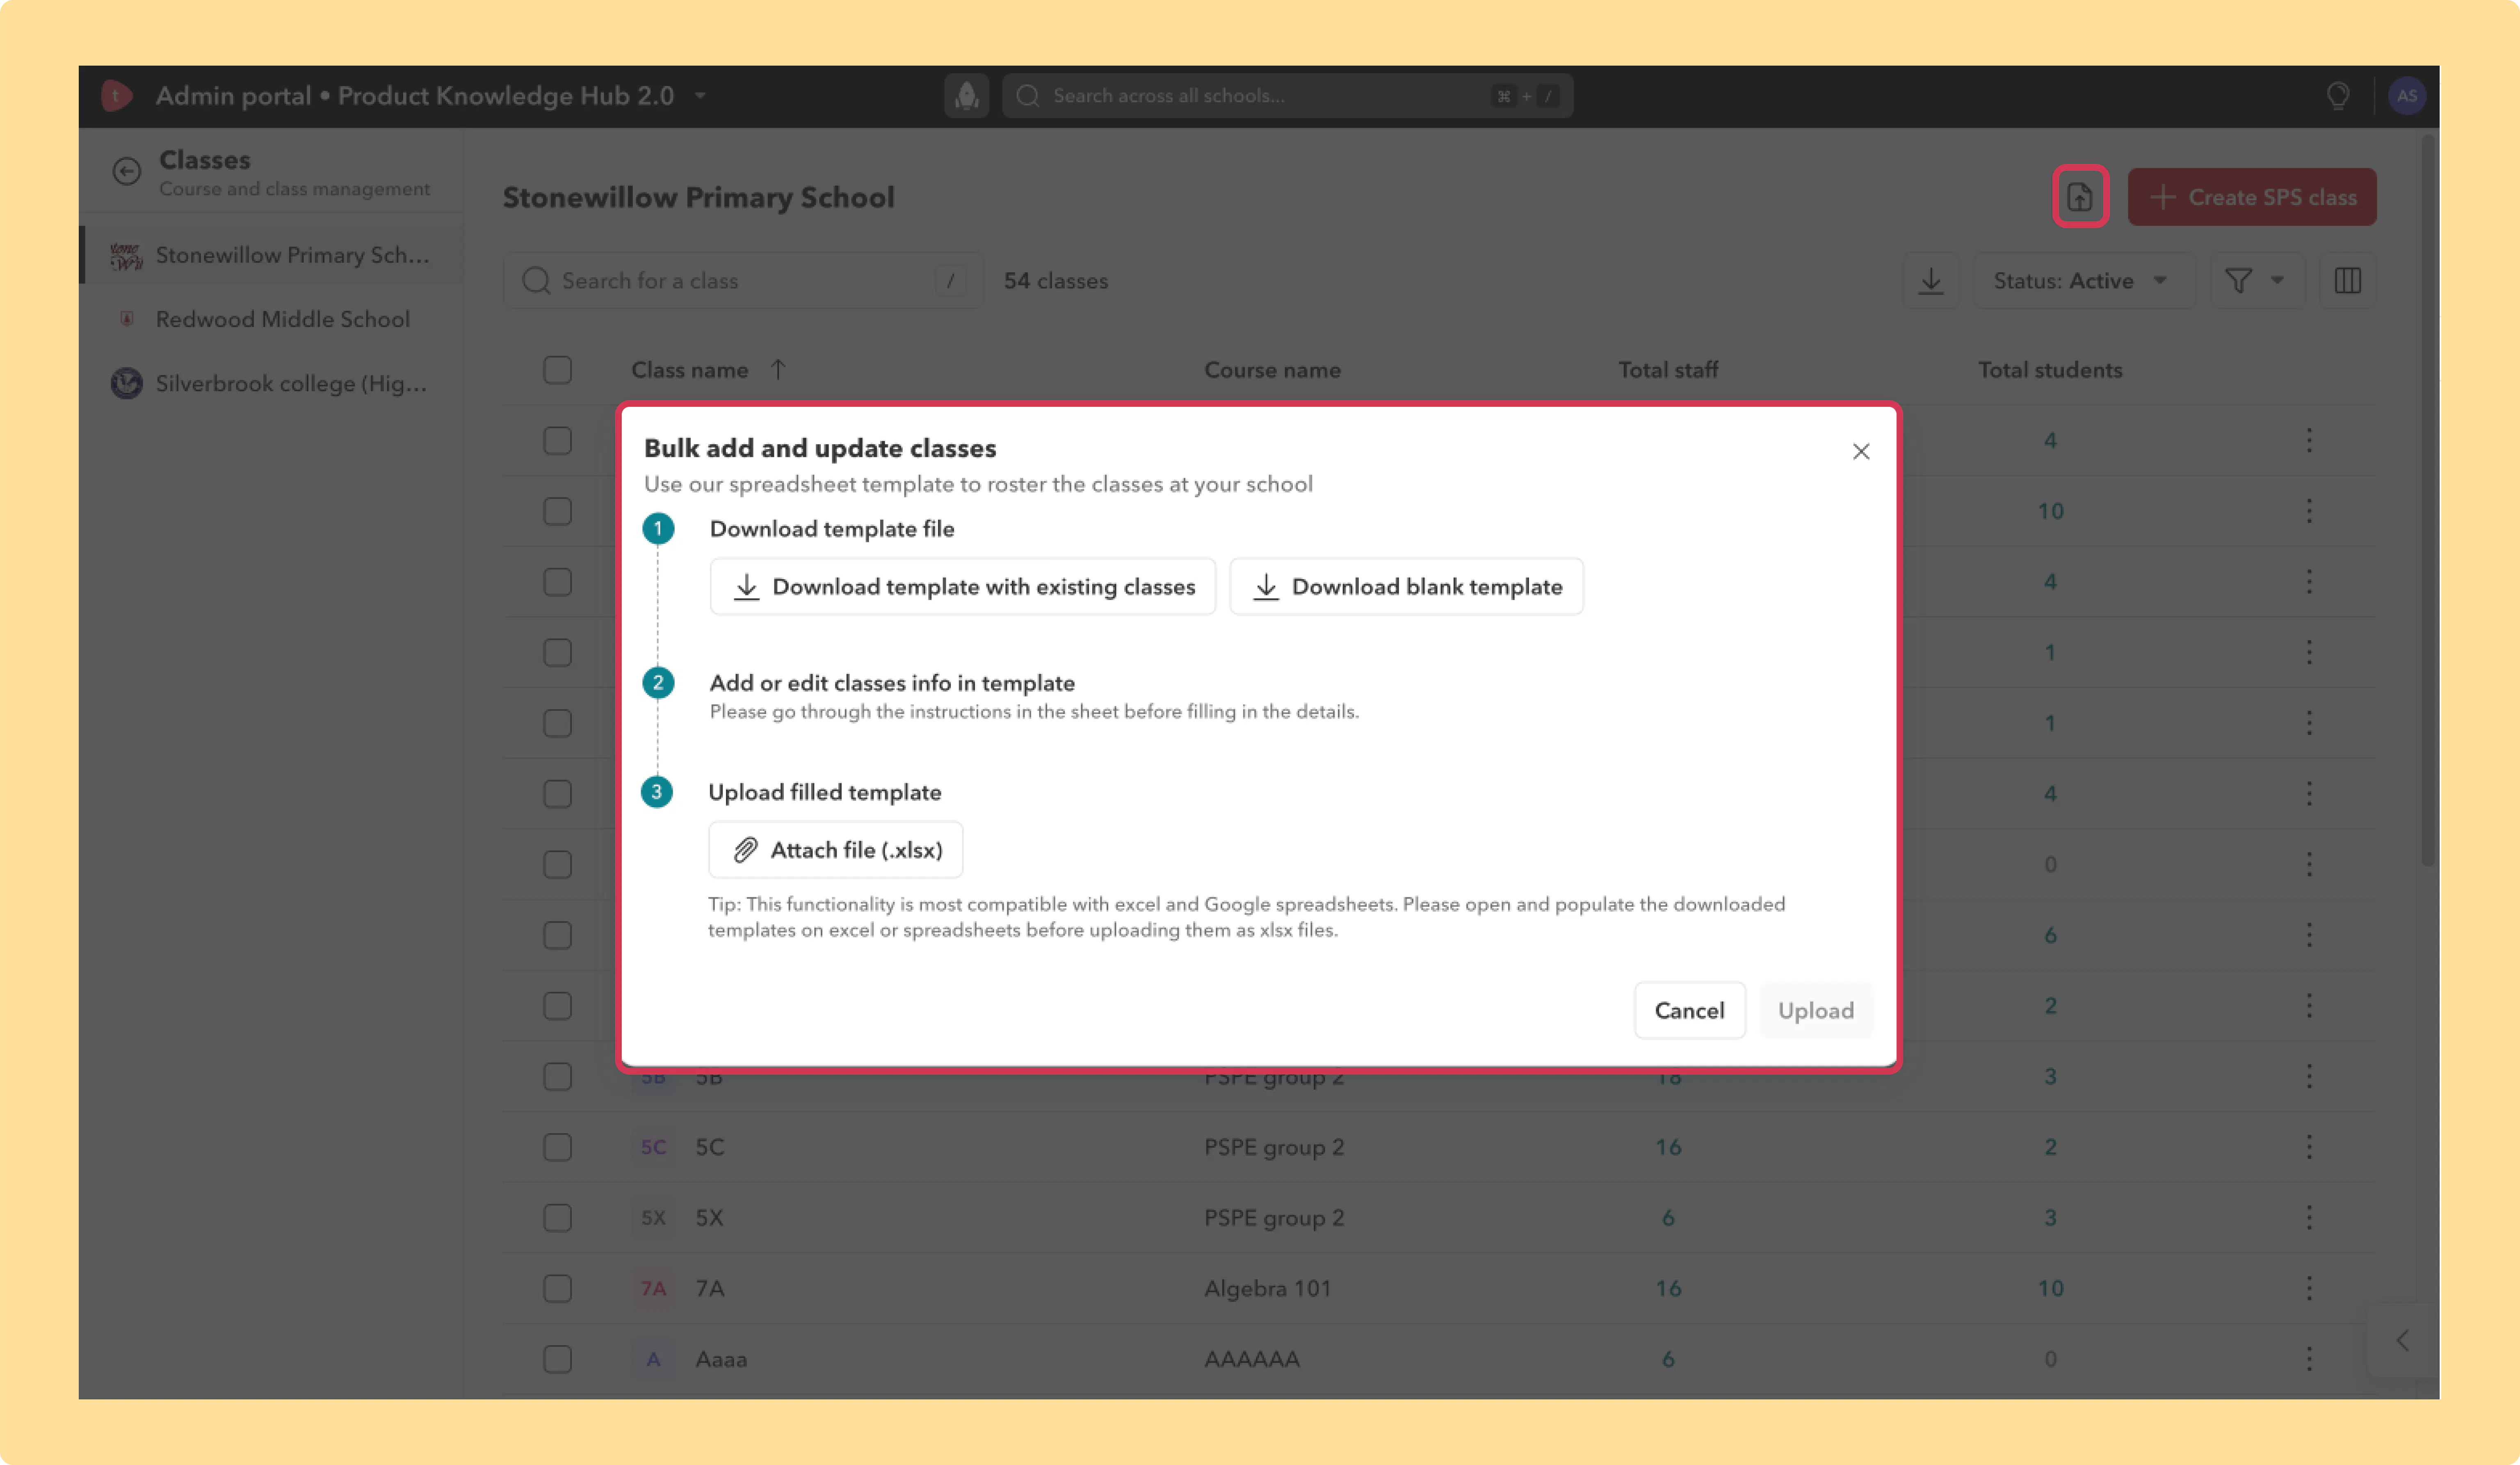Open the more options menu for 5X
Screen dimensions: 2520x1465
tap(2309, 1218)
